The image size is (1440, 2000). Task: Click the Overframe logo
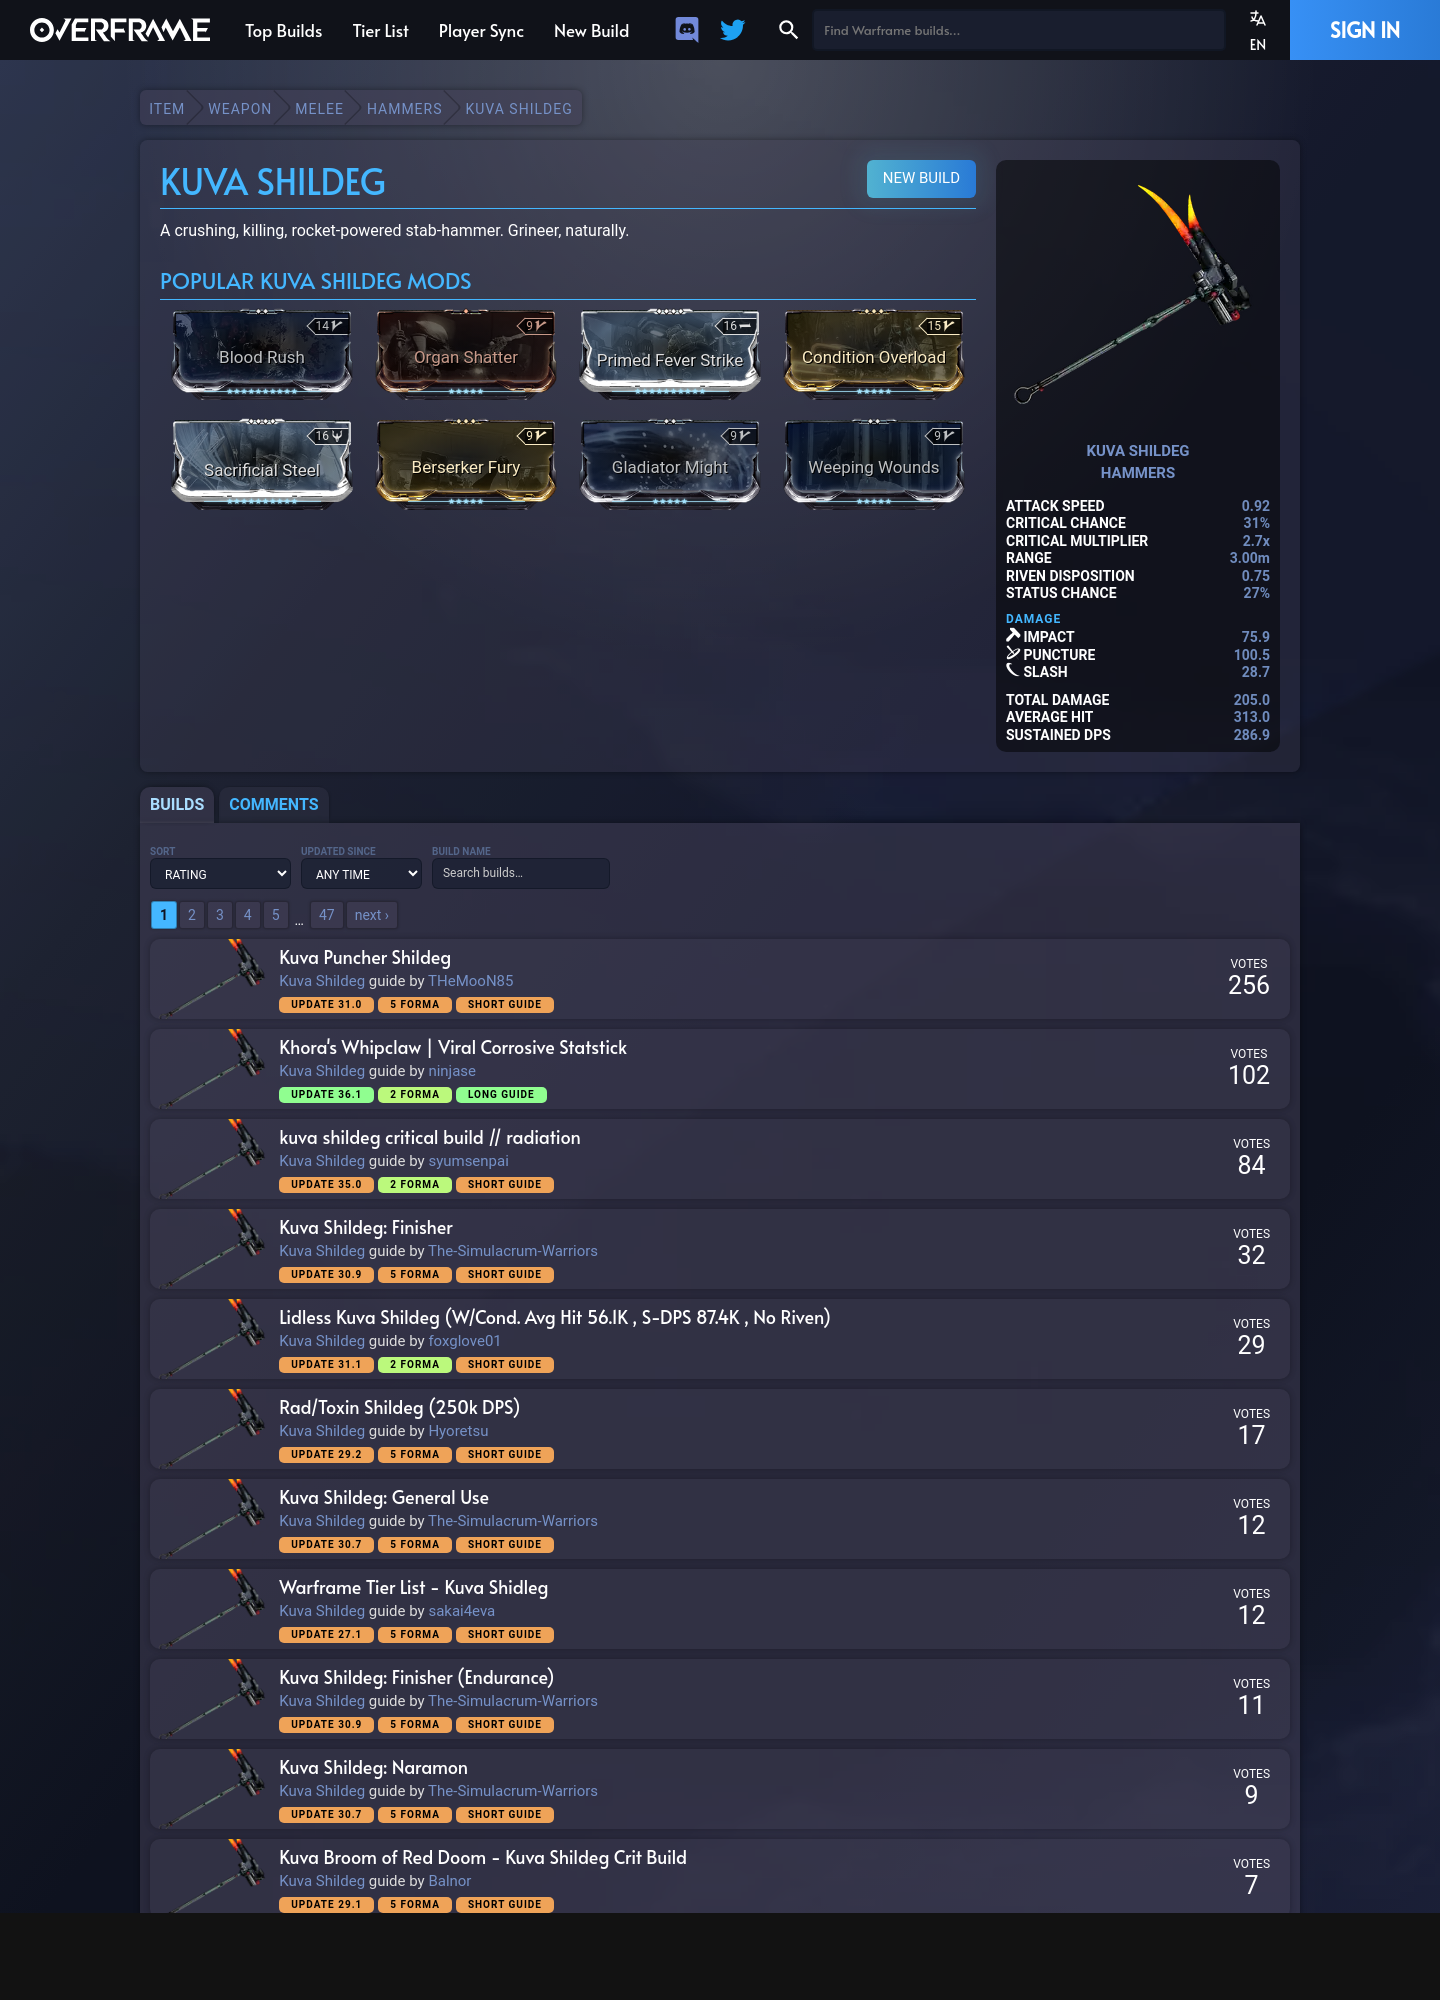pyautogui.click(x=120, y=30)
